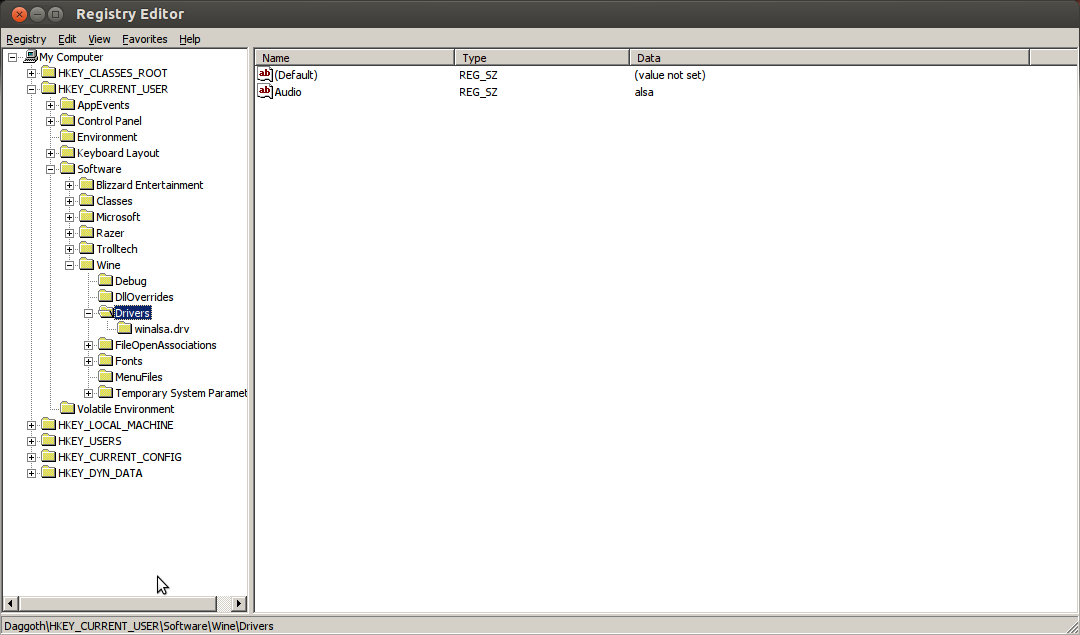1080x635 pixels.
Task: Click the tree scrollbar left arrow
Action: click(x=10, y=604)
